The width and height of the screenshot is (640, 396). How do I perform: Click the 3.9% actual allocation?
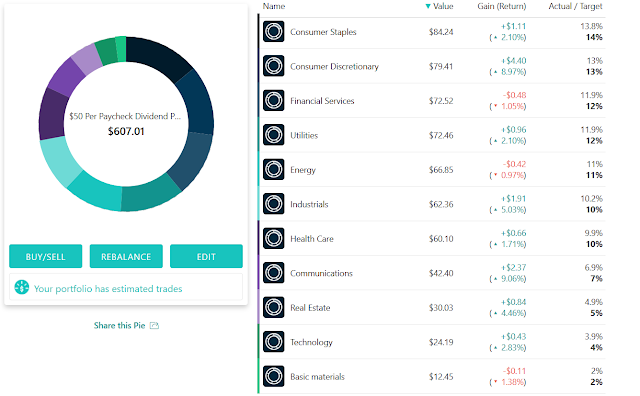point(593,337)
